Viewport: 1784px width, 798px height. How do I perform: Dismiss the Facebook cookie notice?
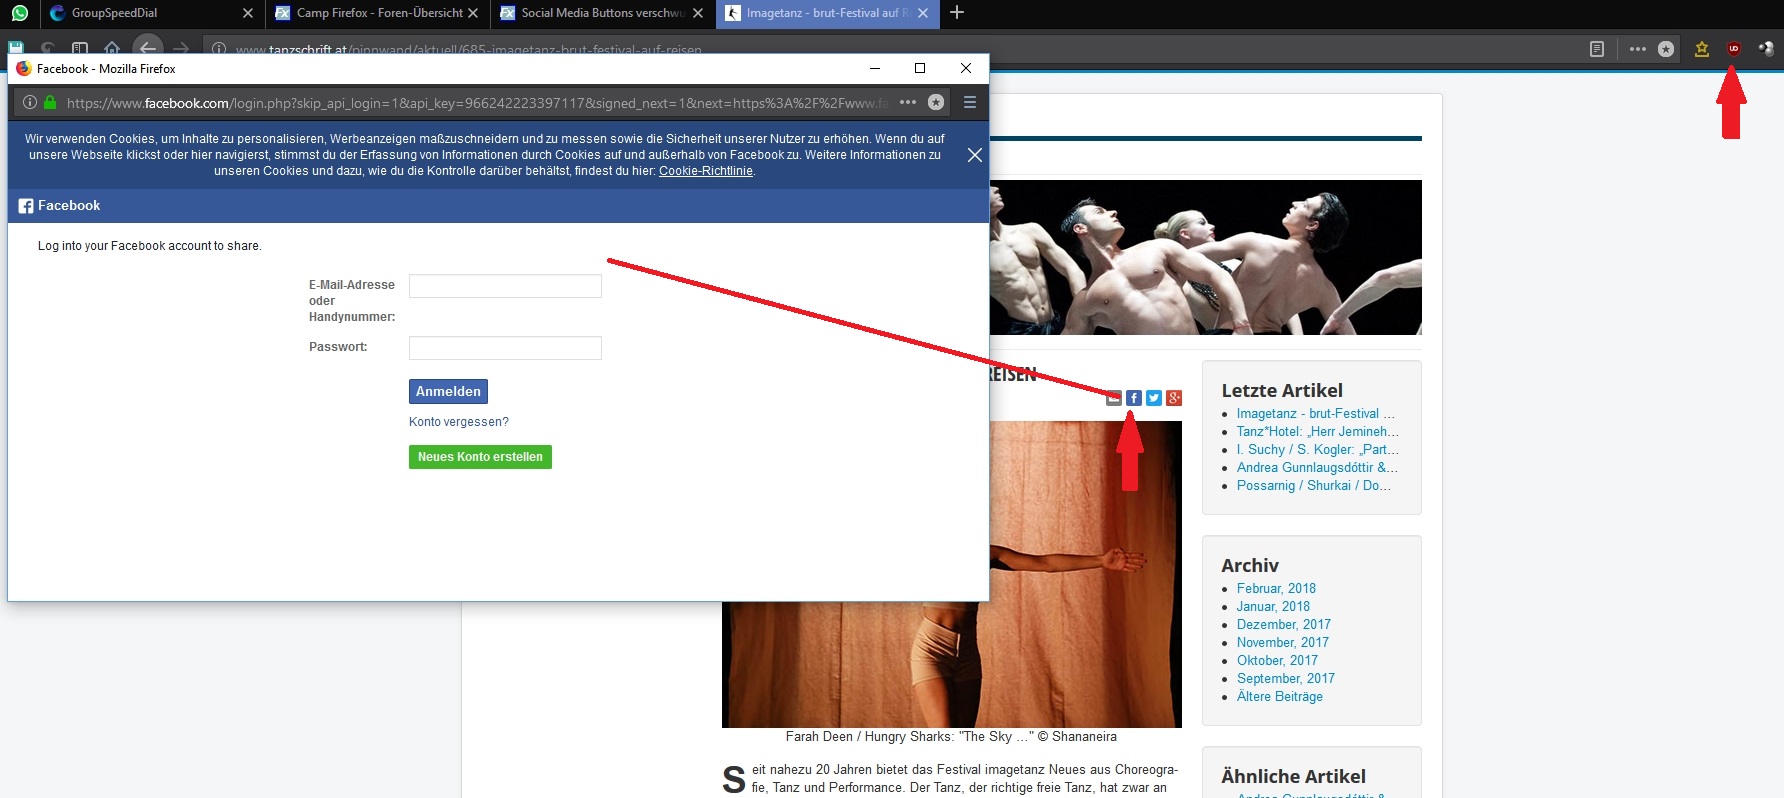975,155
